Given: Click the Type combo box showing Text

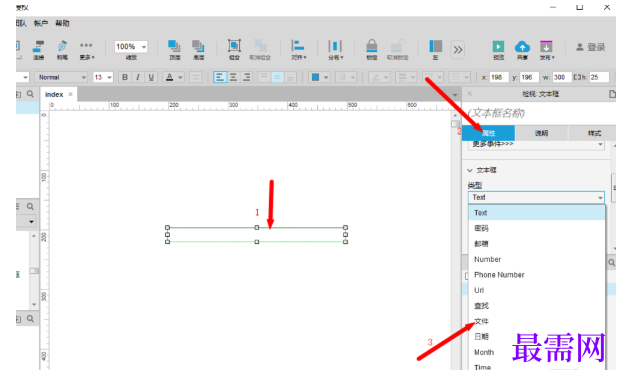Looking at the screenshot, I should (536, 197).
